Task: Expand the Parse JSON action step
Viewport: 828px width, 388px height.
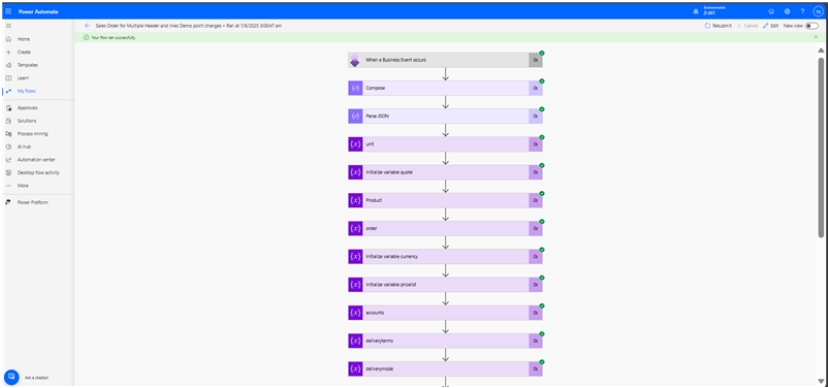Action: point(445,116)
